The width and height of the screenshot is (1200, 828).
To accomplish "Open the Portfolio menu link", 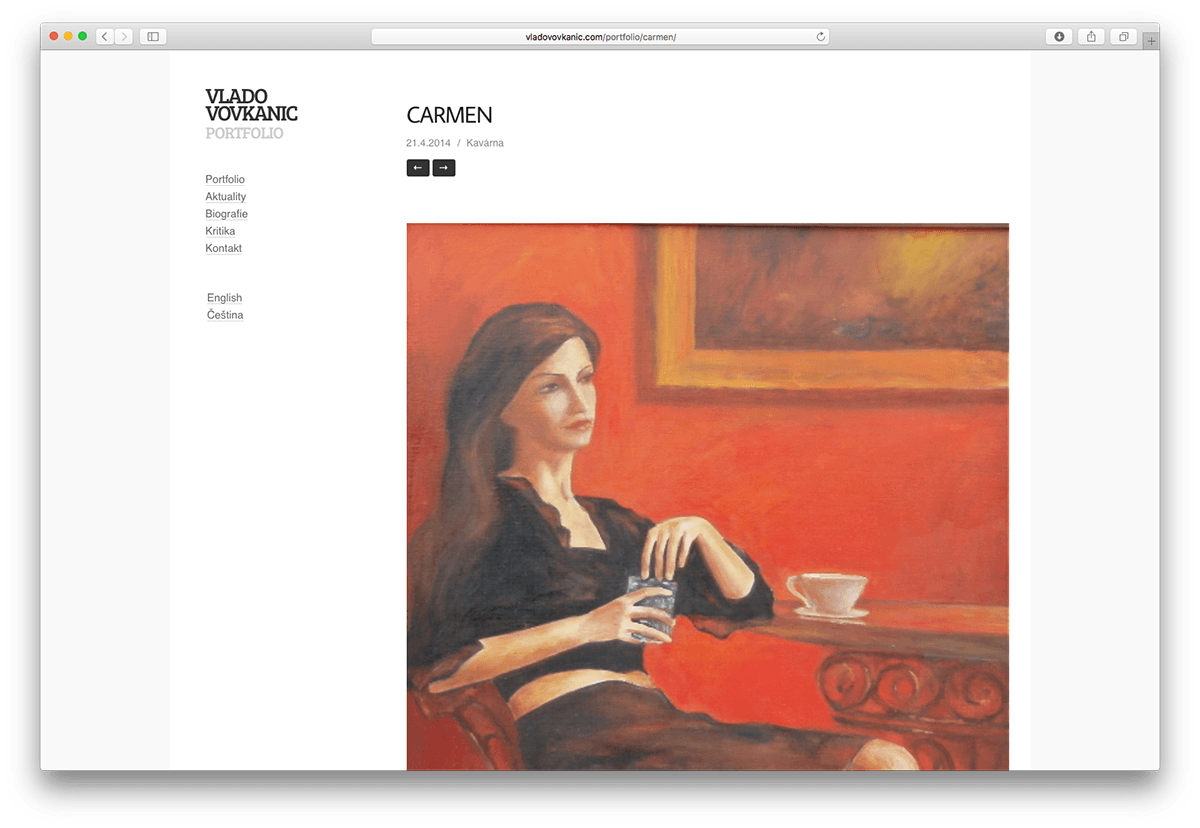I will [x=225, y=180].
